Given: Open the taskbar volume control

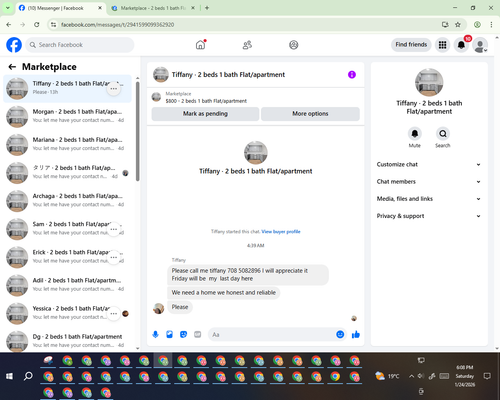Looking at the screenshot, I should [x=421, y=376].
